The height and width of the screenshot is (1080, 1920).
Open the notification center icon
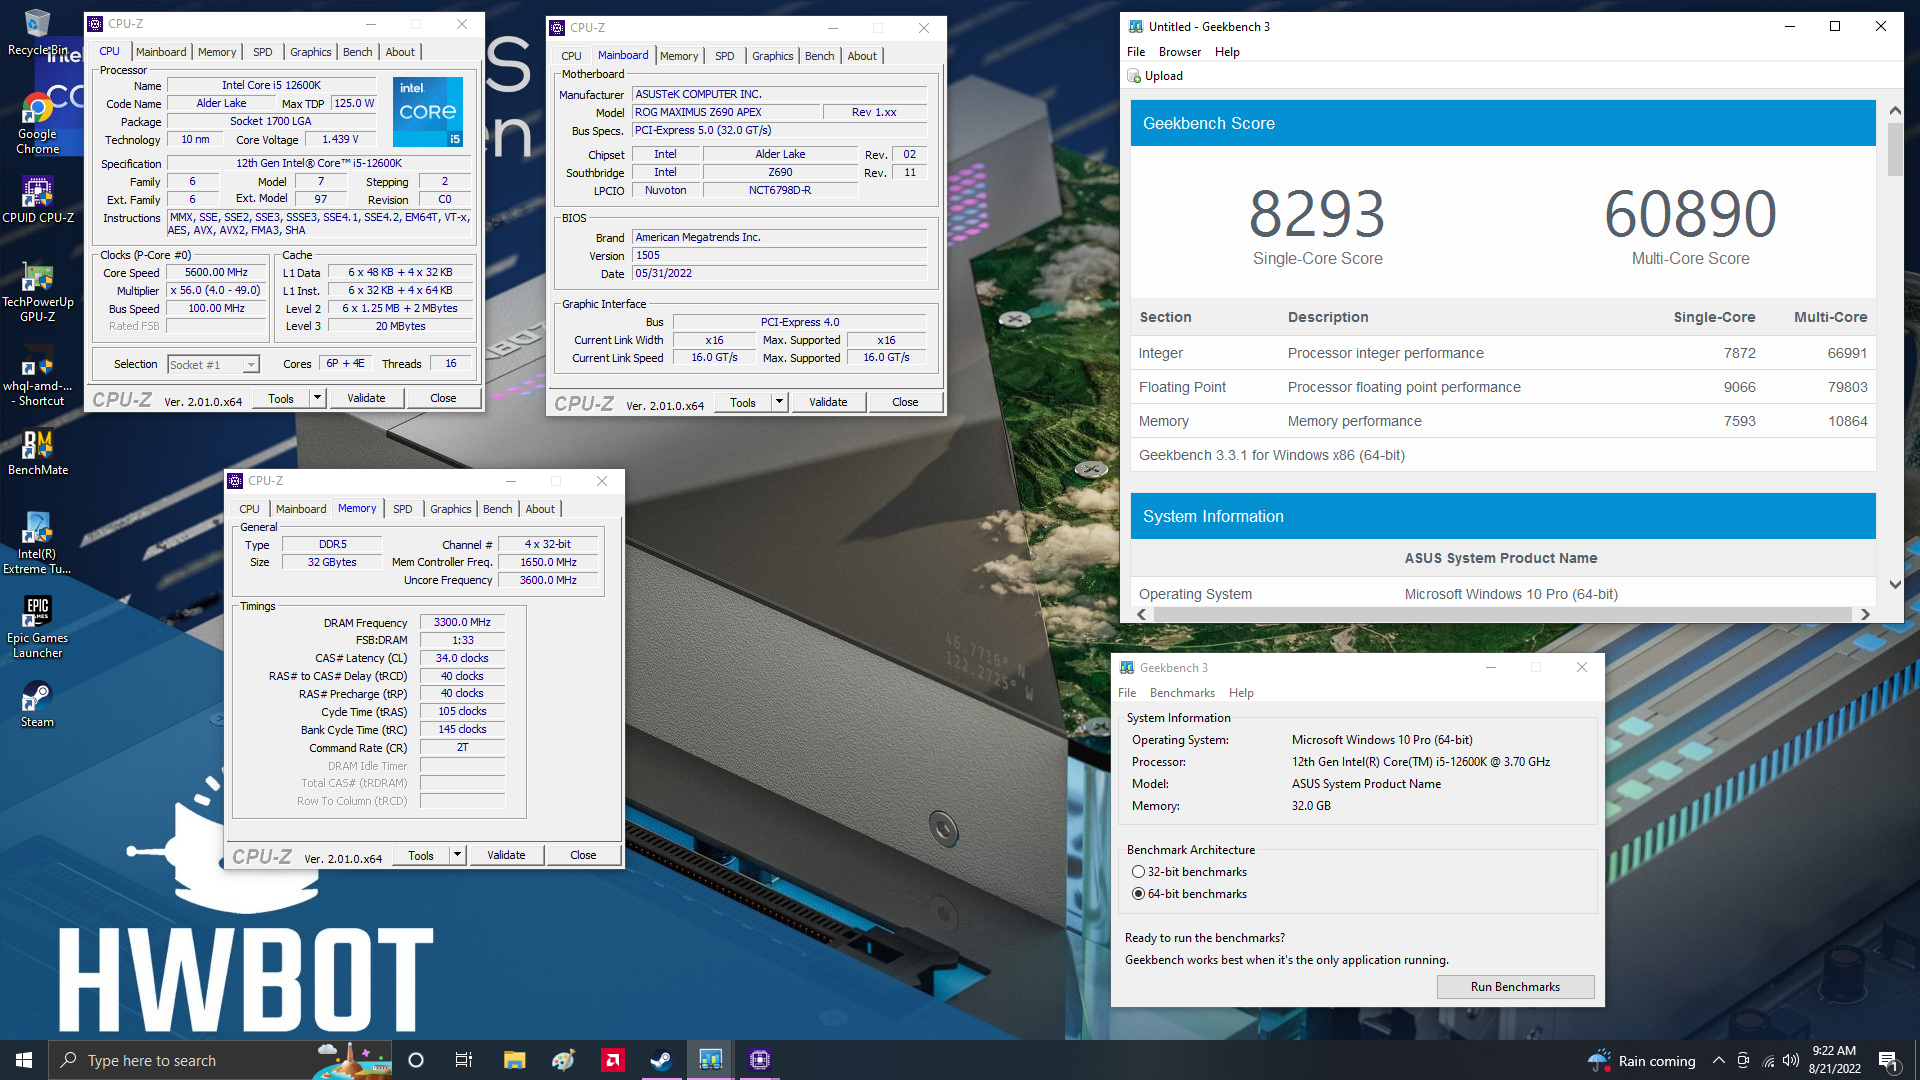tap(1888, 1060)
